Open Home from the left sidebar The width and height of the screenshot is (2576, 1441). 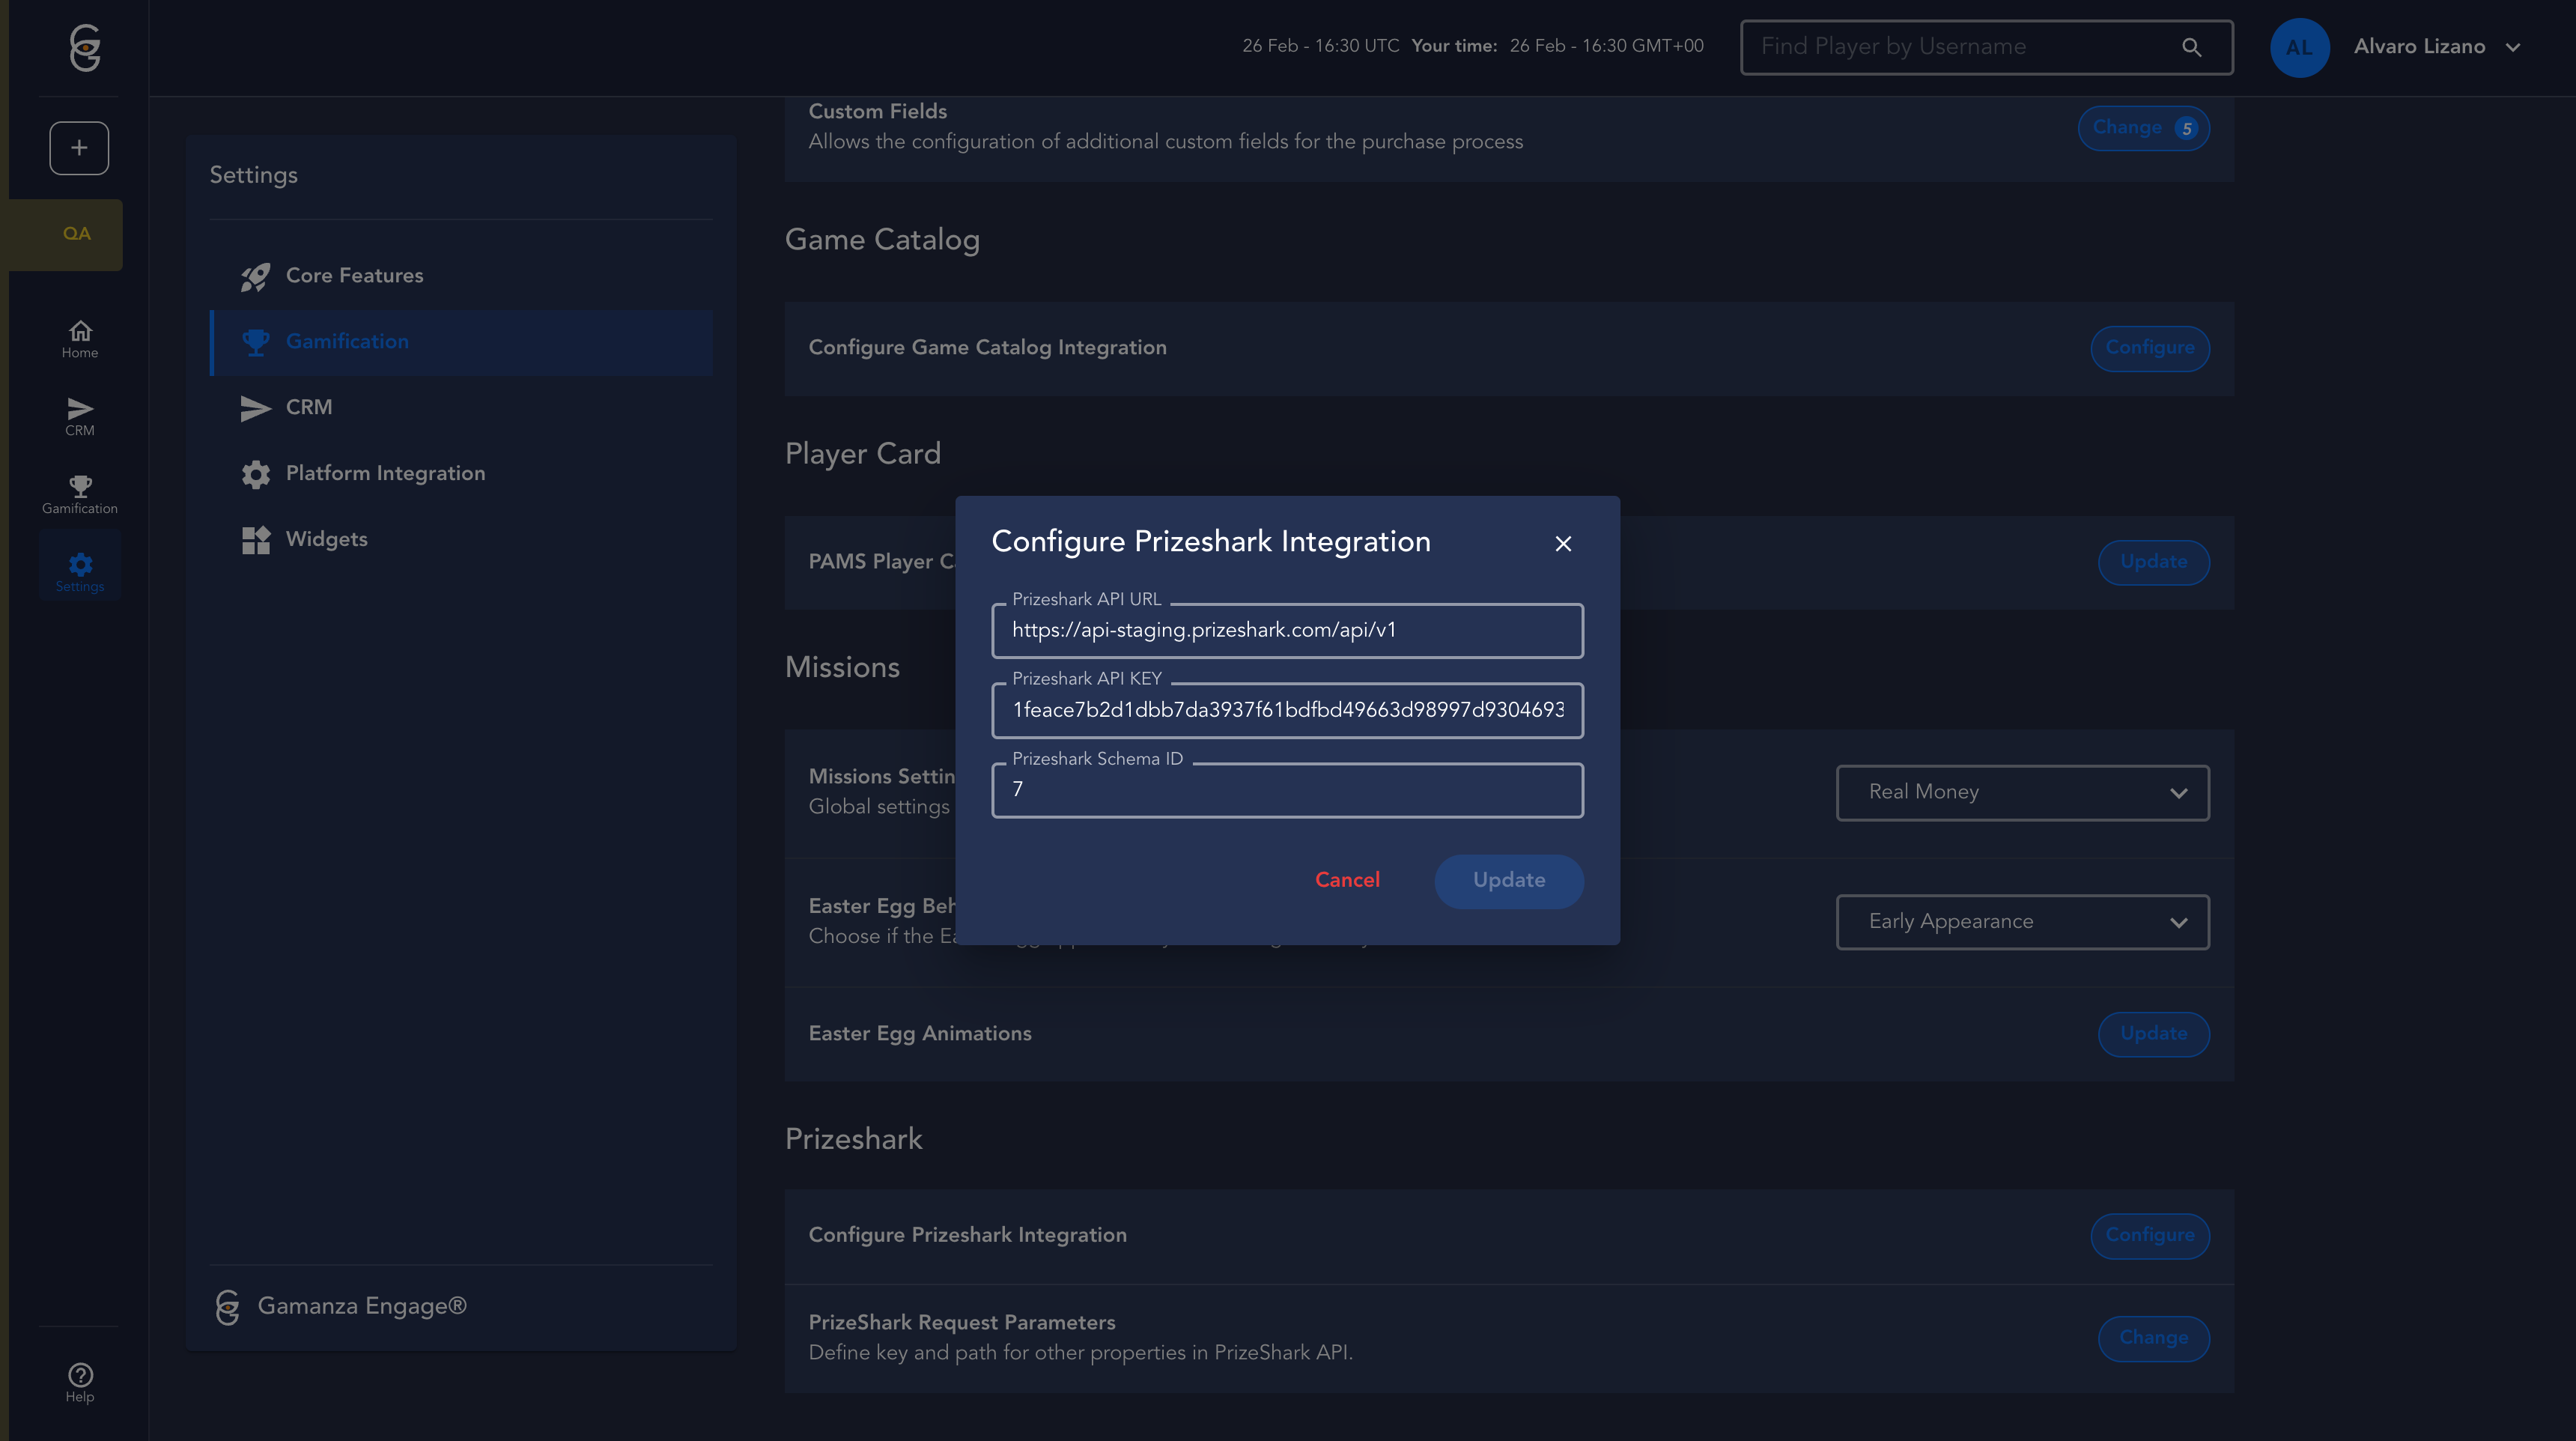(80, 339)
